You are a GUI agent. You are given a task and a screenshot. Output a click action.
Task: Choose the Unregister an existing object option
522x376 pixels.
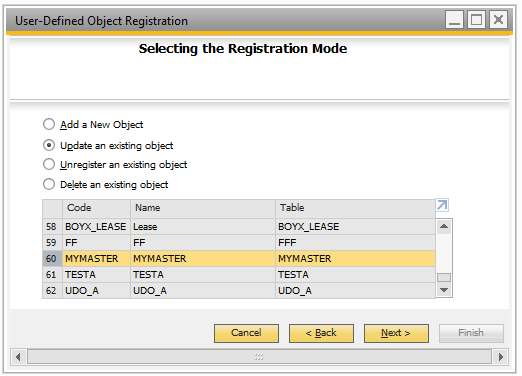coord(115,164)
